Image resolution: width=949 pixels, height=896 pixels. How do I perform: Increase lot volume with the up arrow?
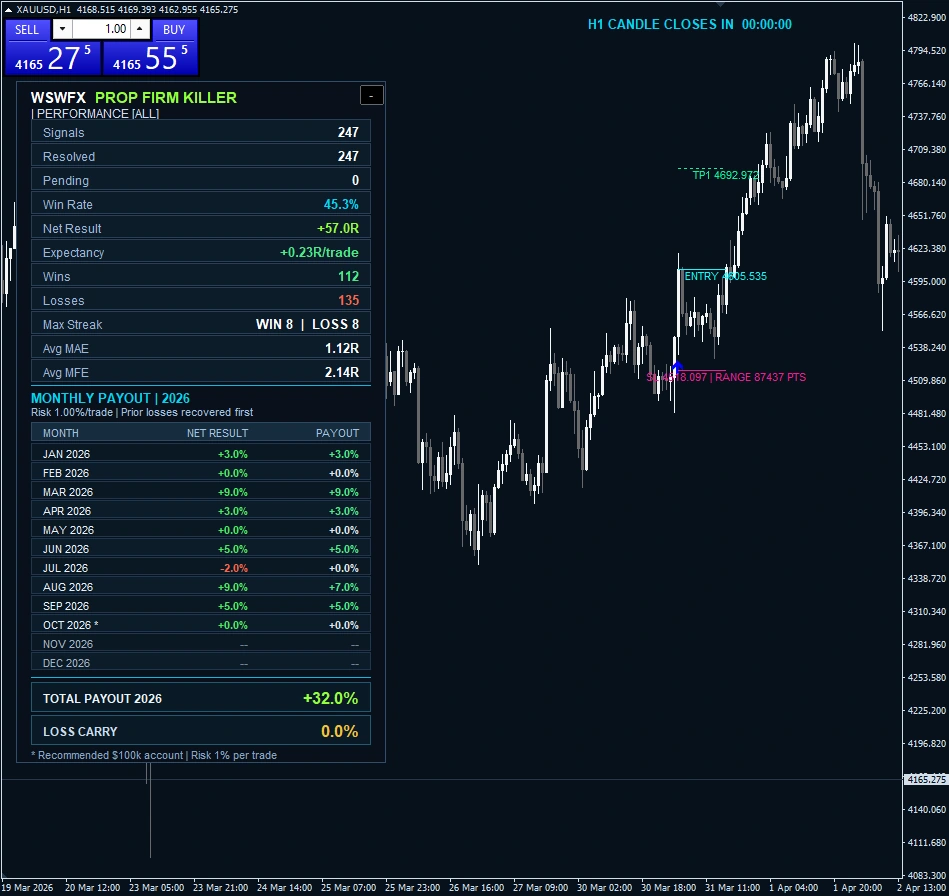point(140,29)
